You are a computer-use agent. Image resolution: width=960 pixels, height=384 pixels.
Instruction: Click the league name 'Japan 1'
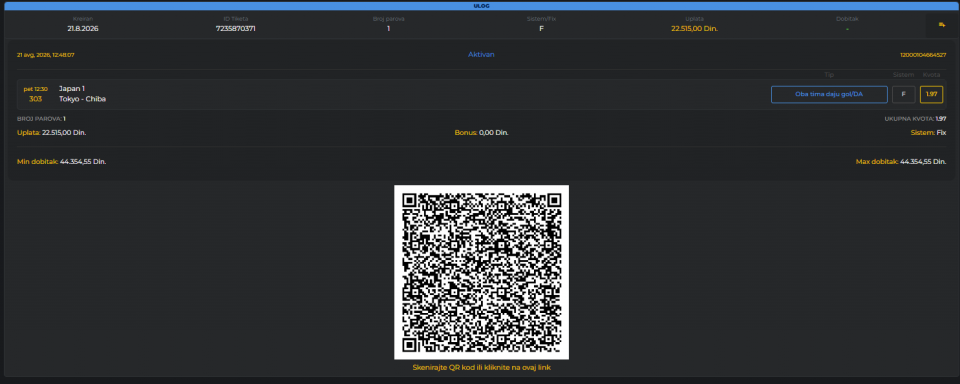click(x=72, y=89)
